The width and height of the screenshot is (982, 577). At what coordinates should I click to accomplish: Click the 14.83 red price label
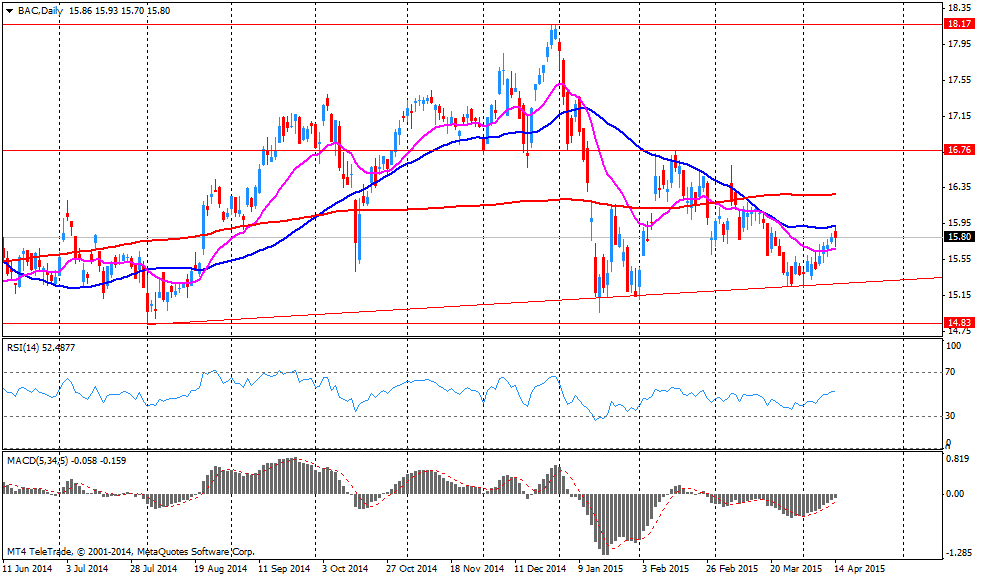pyautogui.click(x=959, y=323)
